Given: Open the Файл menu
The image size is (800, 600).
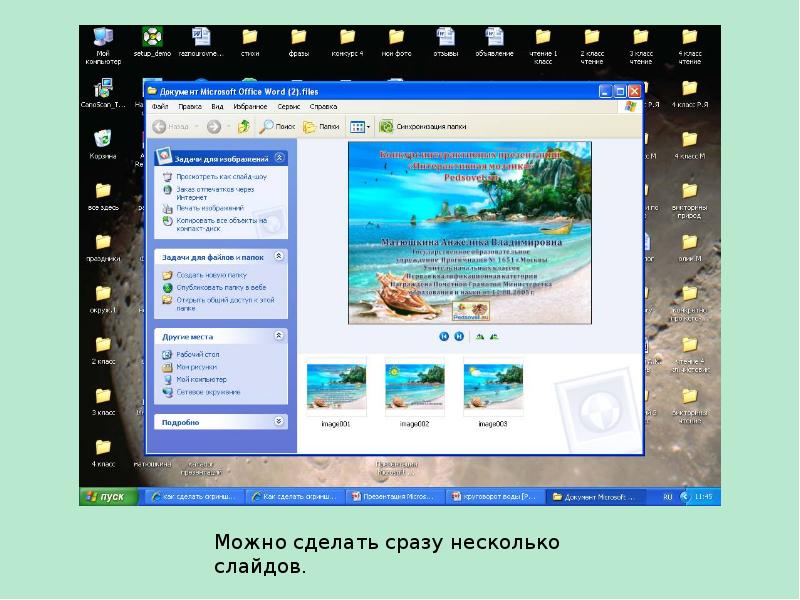Looking at the screenshot, I should click(x=159, y=106).
